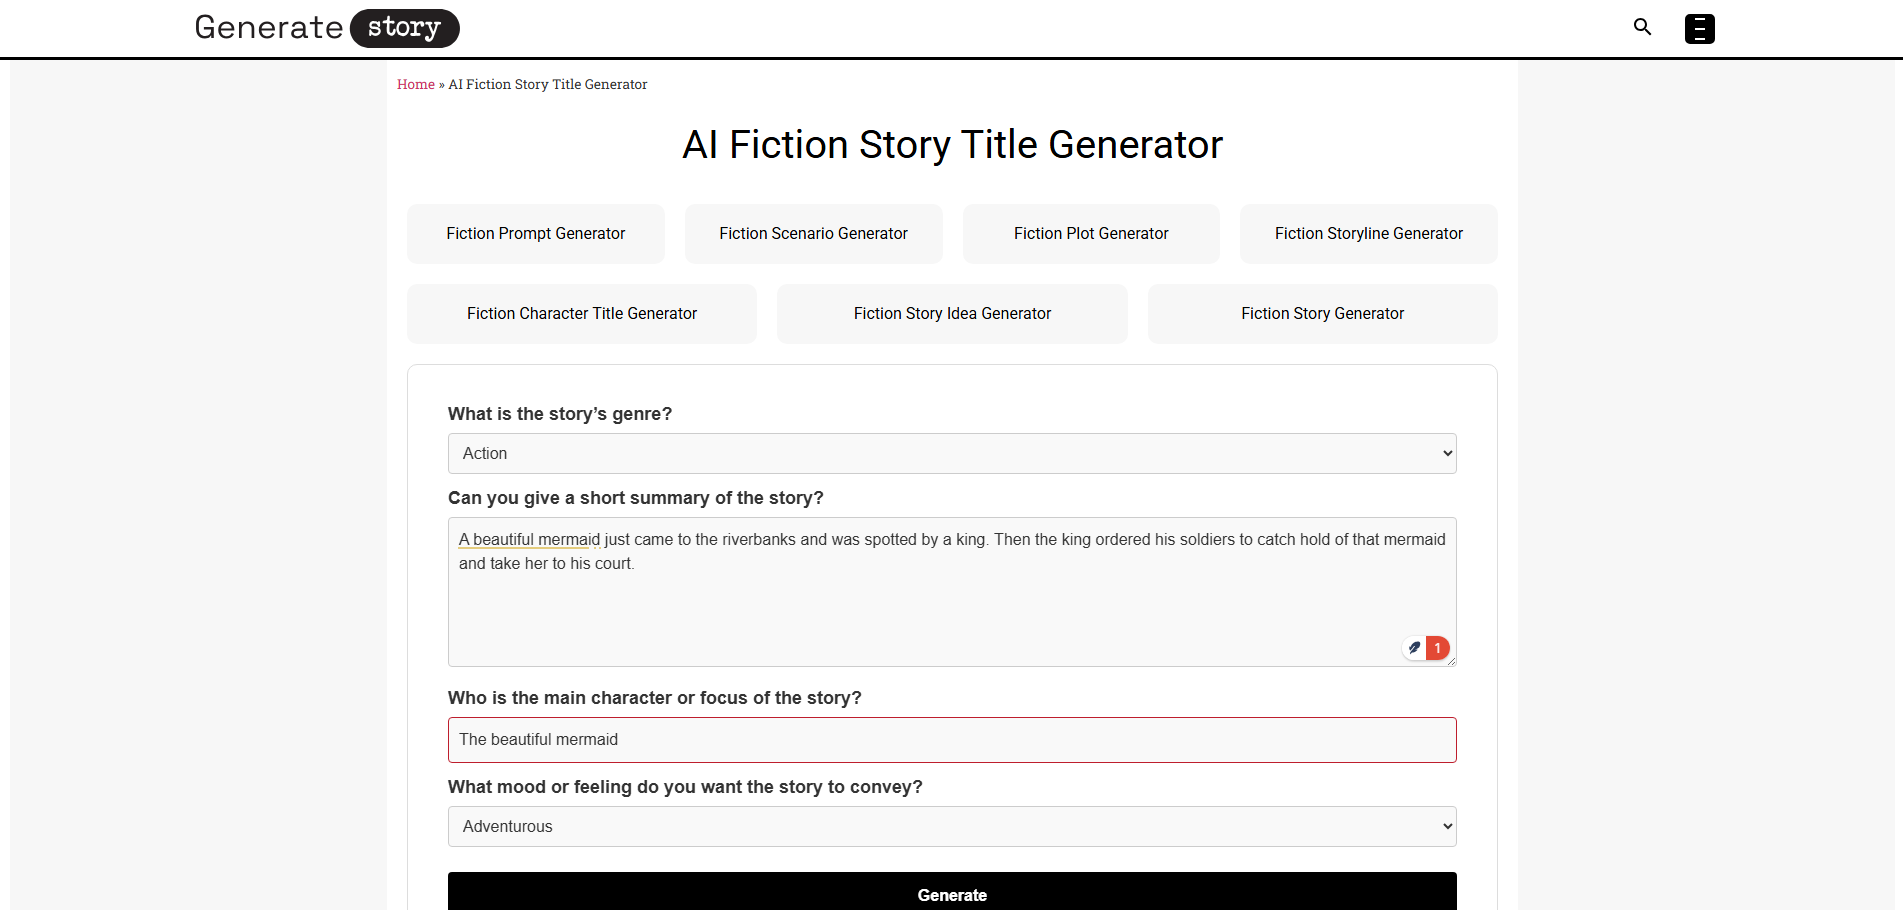This screenshot has width=1903, height=910.
Task: Open the mood dropdown showing Adventurous
Action: tap(951, 826)
